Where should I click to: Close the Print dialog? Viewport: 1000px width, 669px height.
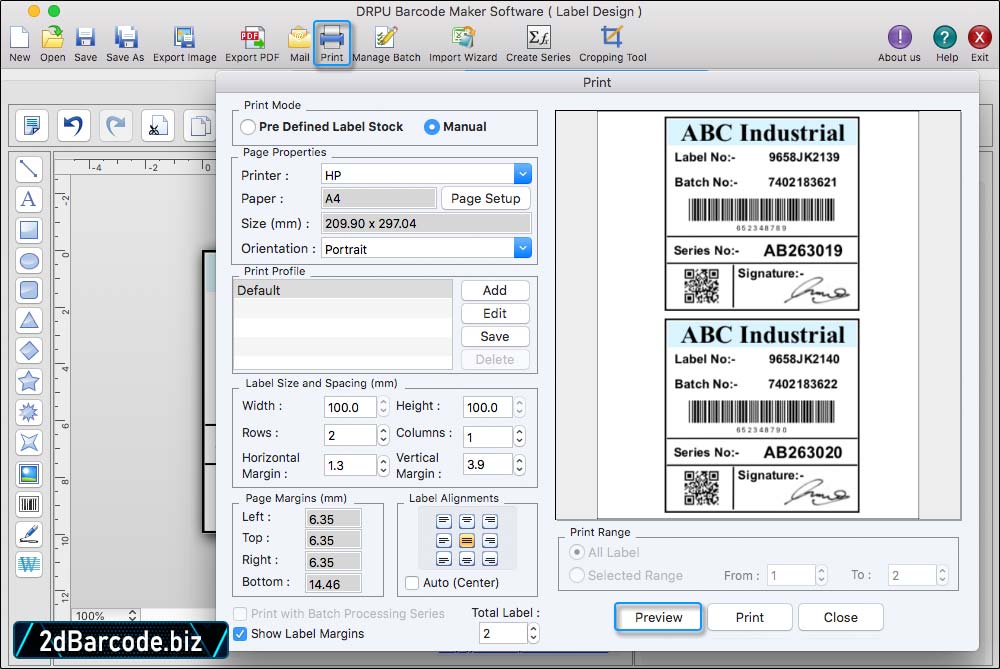click(841, 617)
